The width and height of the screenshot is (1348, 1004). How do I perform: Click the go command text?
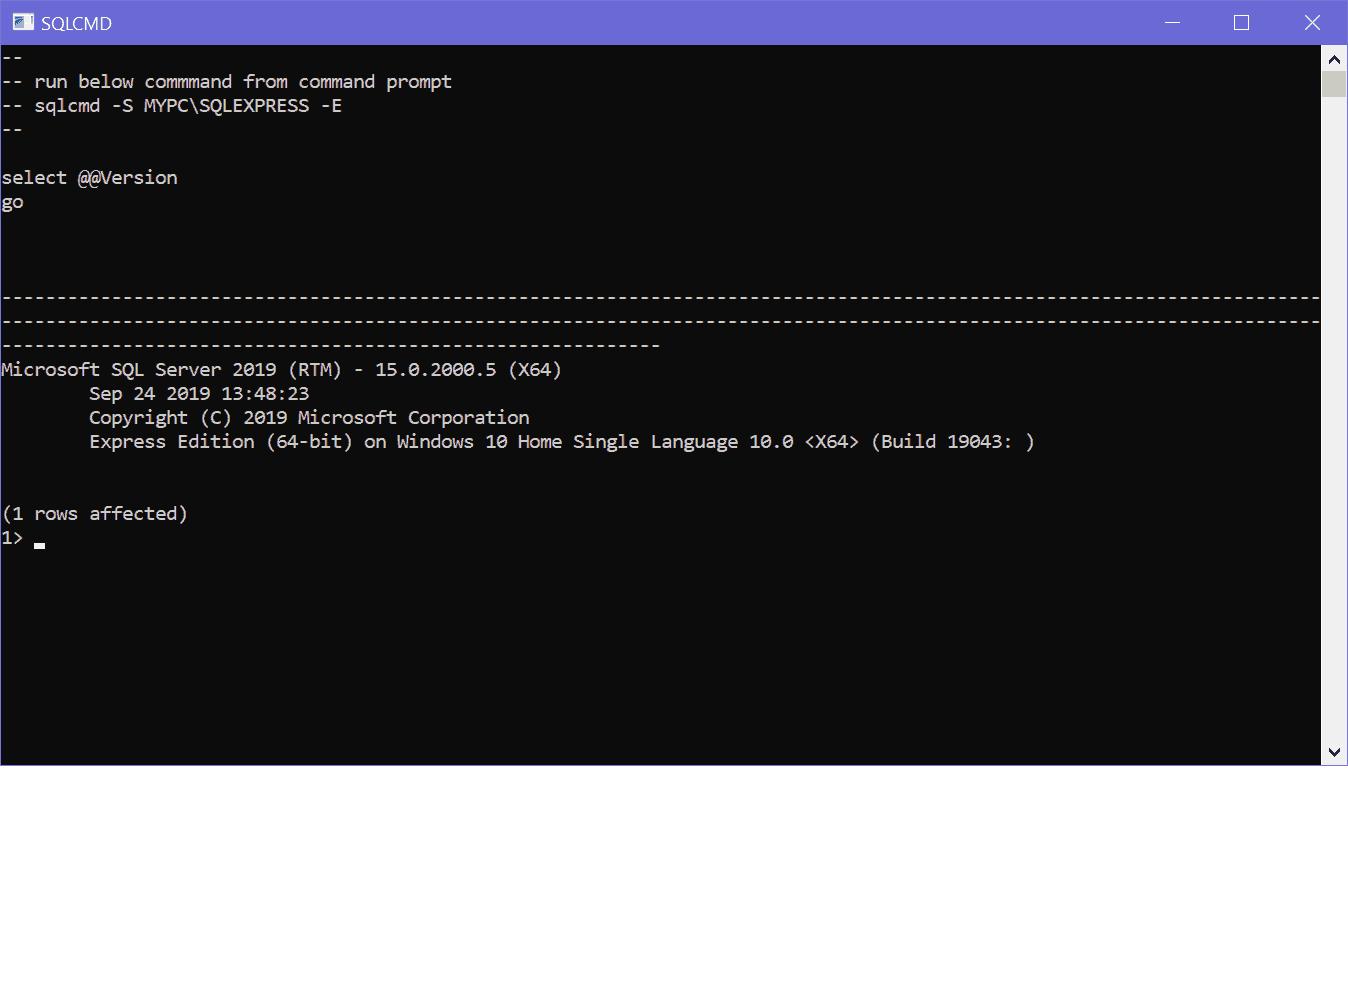(12, 201)
